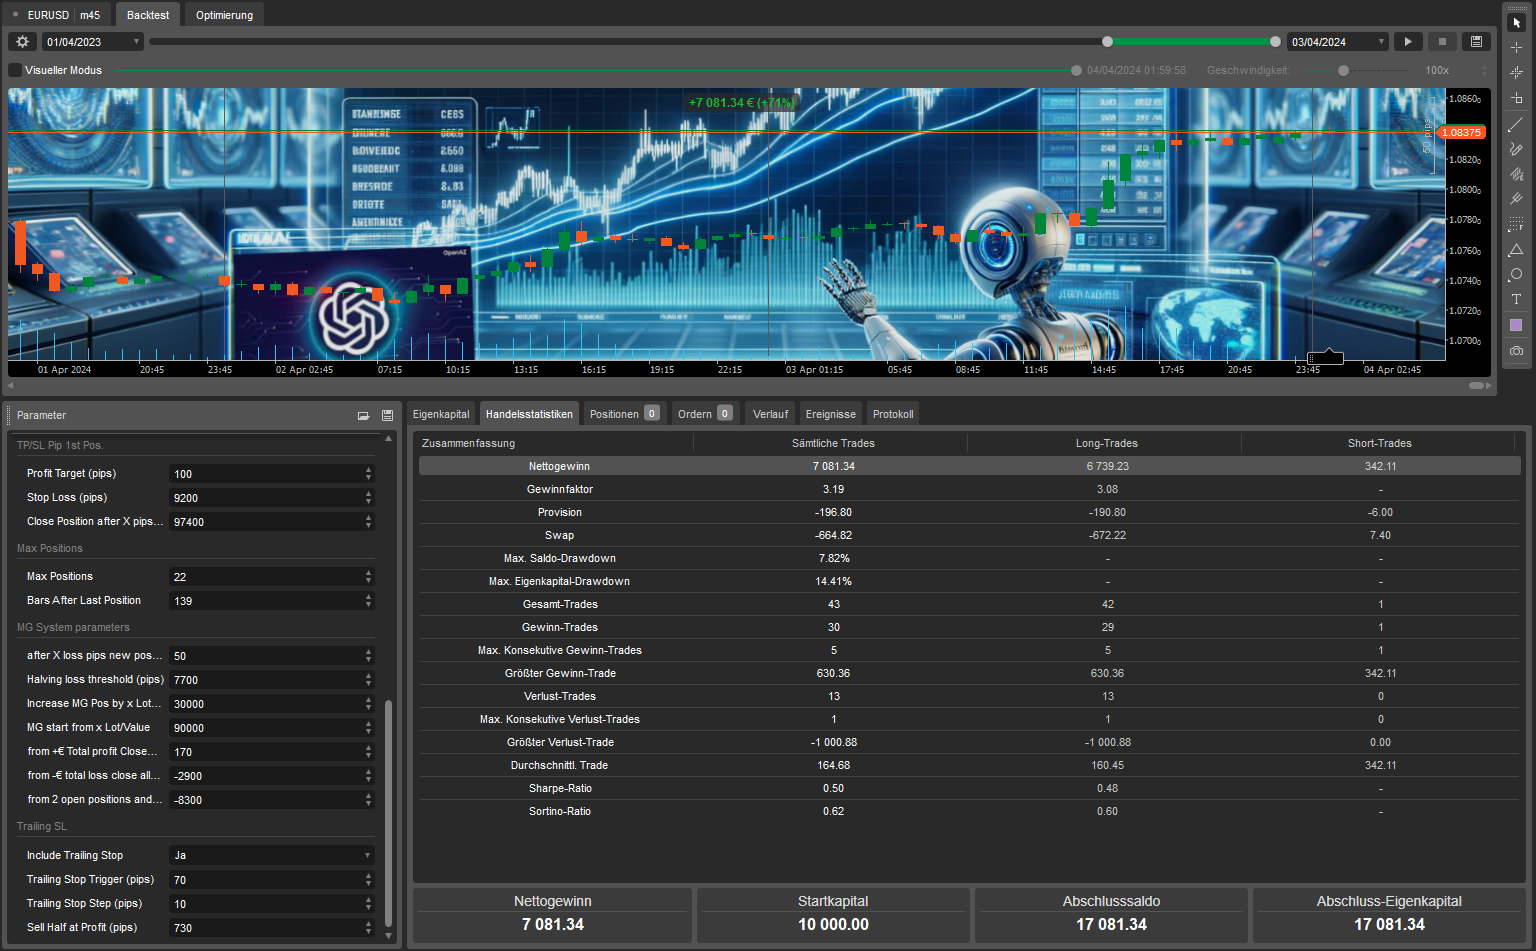The height and width of the screenshot is (951, 1536).
Task: Save parameter set icon in Parameter header
Action: [387, 415]
